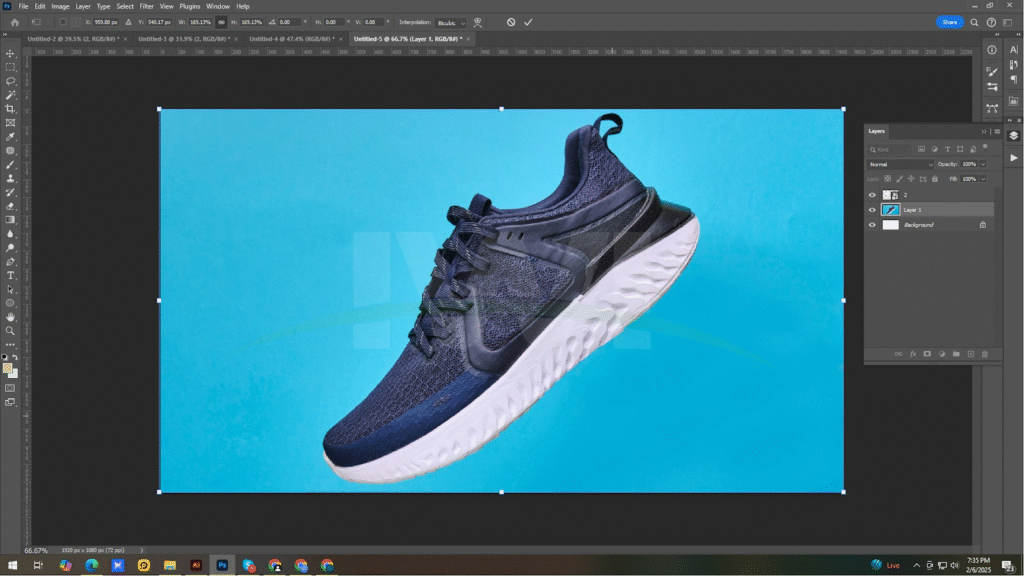Select the Move tool
This screenshot has width=1024, height=576.
pos(10,54)
